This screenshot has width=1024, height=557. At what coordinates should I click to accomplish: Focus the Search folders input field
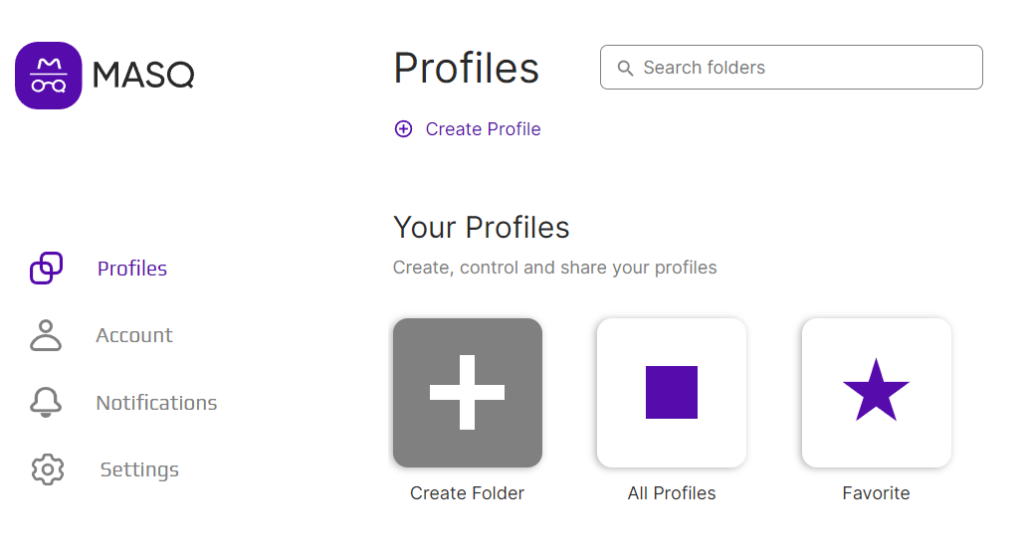point(791,67)
